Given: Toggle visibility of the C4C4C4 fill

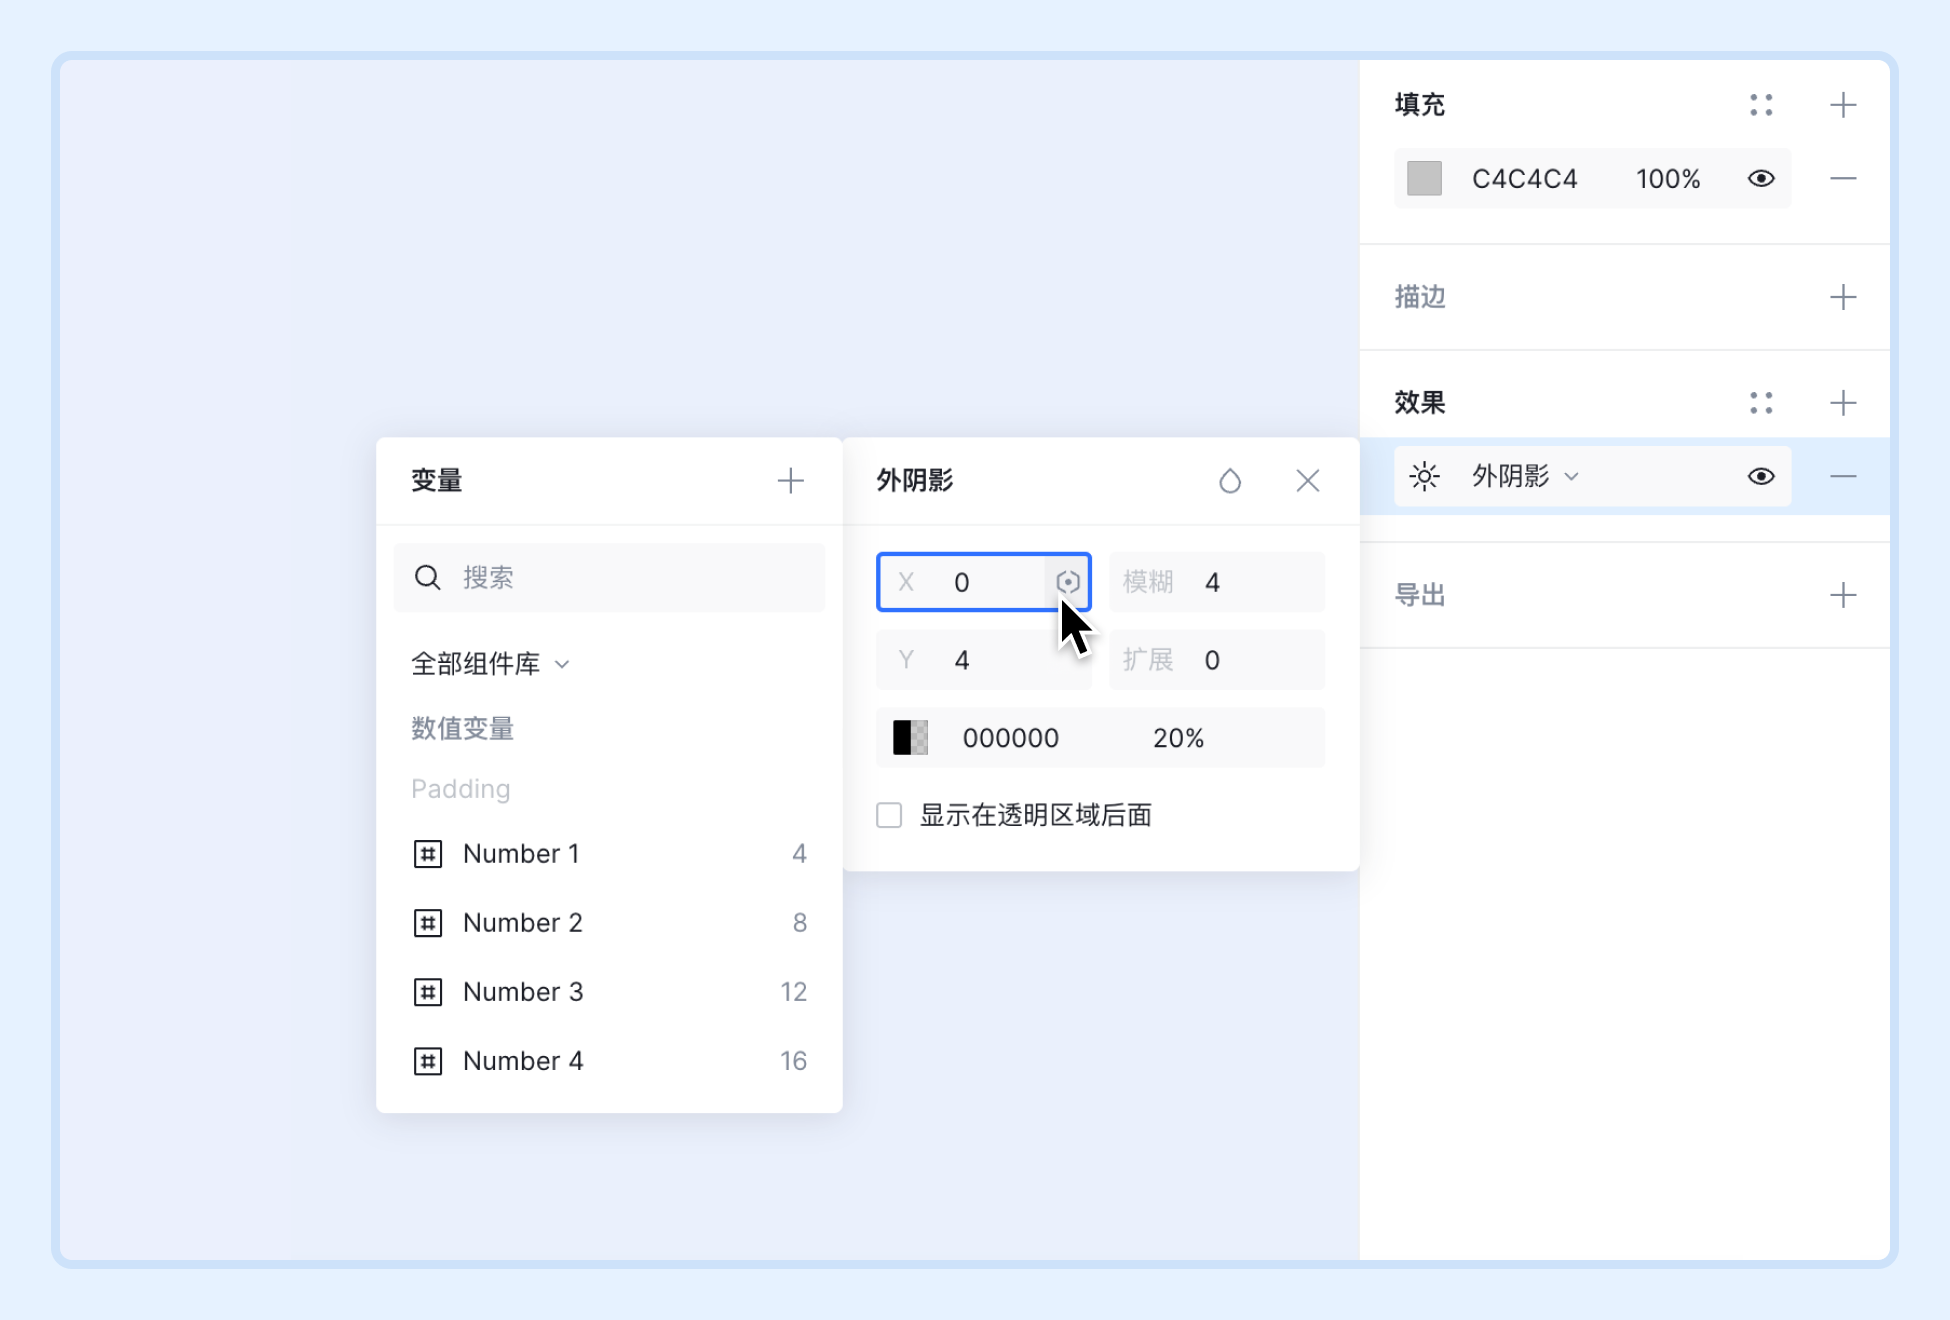Looking at the screenshot, I should pos(1761,179).
